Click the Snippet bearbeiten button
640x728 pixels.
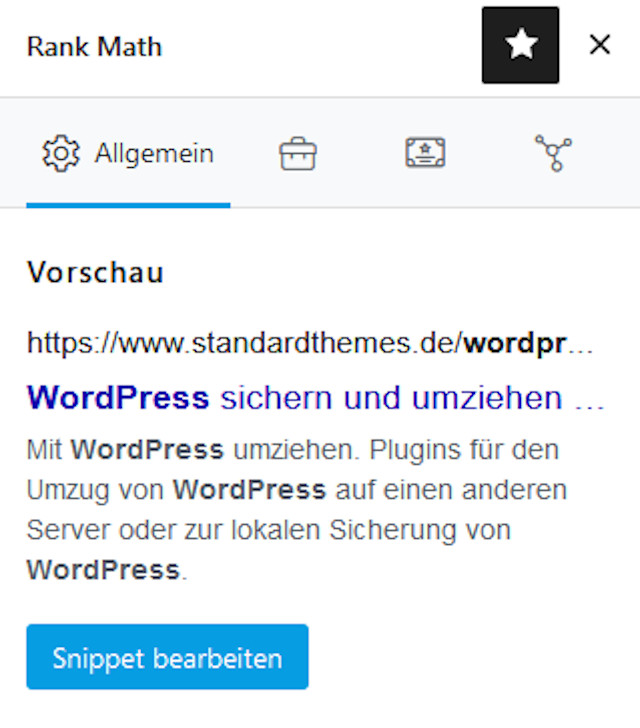(167, 656)
